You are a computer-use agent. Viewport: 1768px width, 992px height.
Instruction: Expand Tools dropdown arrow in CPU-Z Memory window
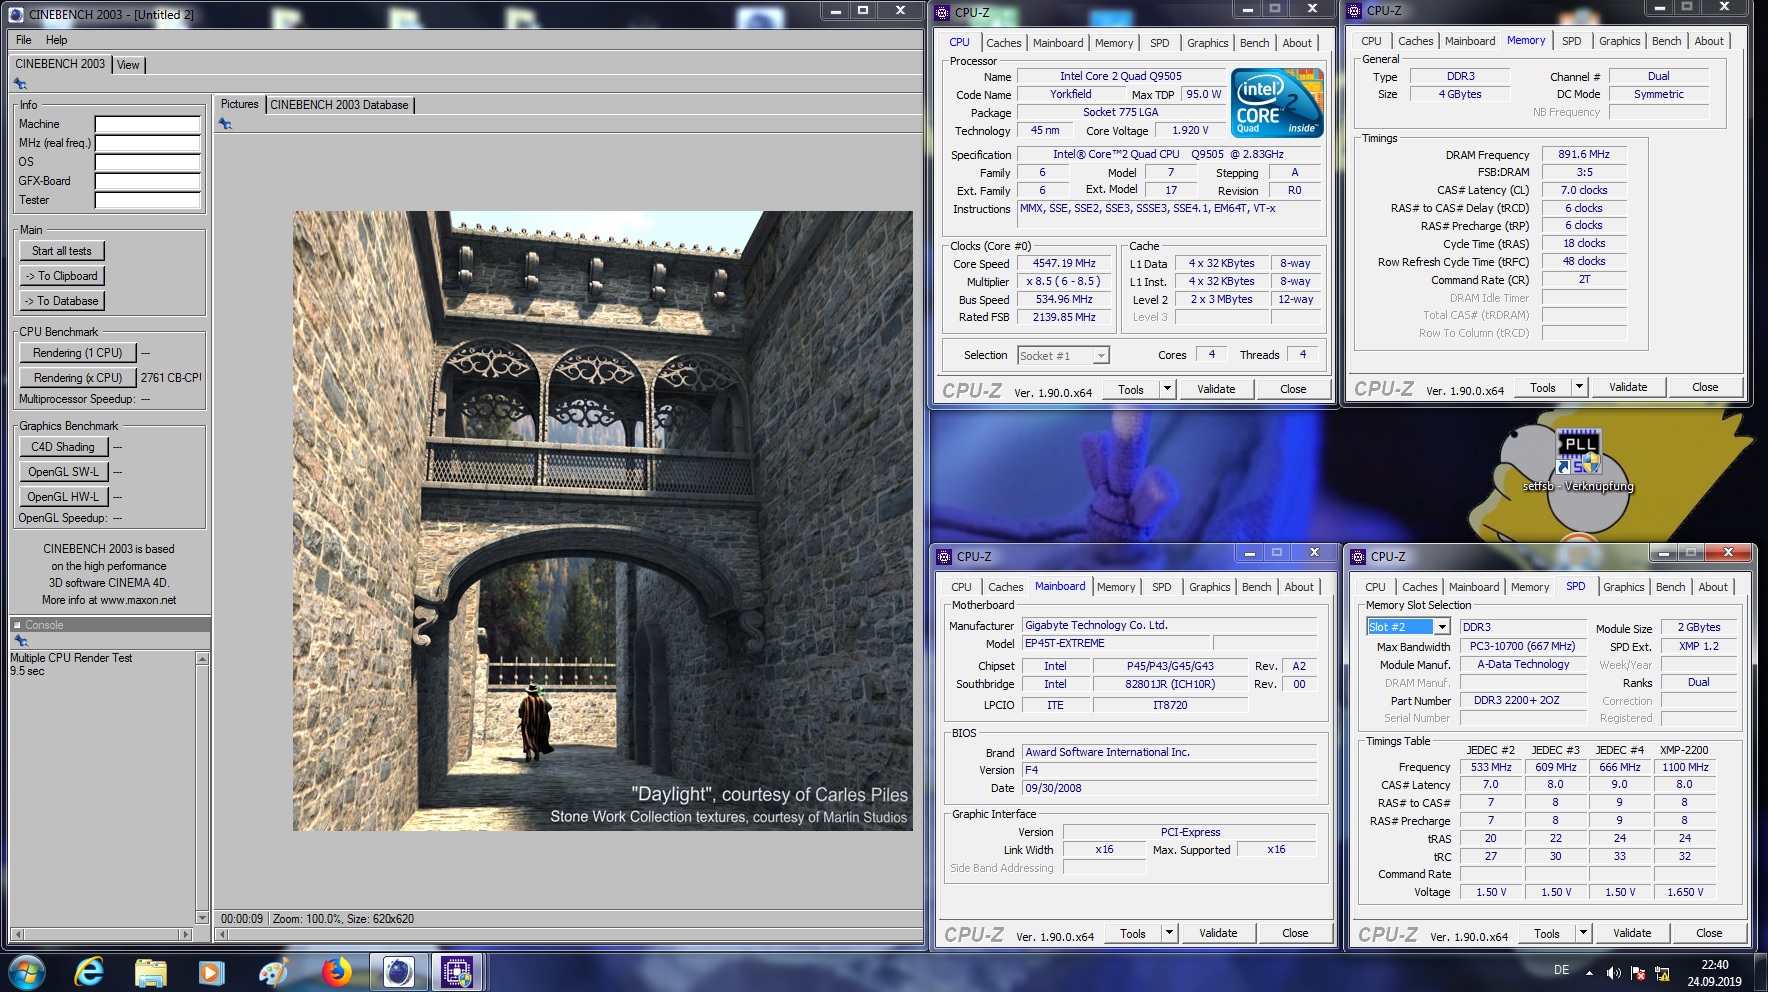coord(1579,387)
